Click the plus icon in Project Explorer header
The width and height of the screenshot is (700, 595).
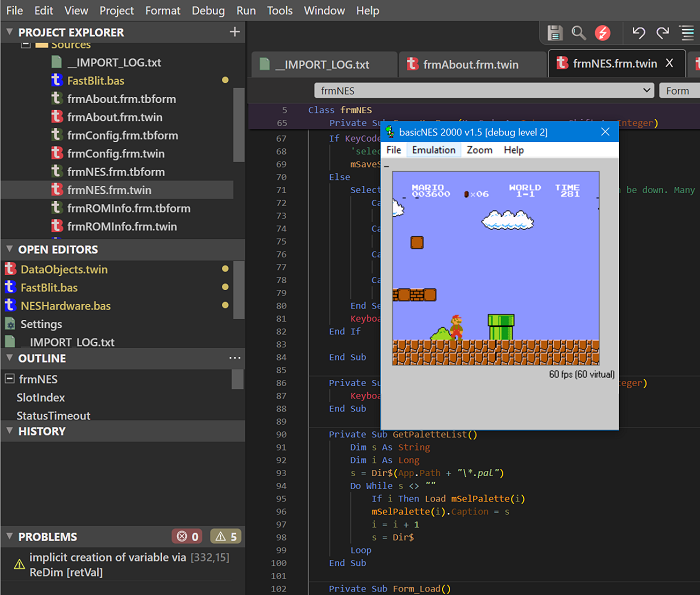[235, 32]
